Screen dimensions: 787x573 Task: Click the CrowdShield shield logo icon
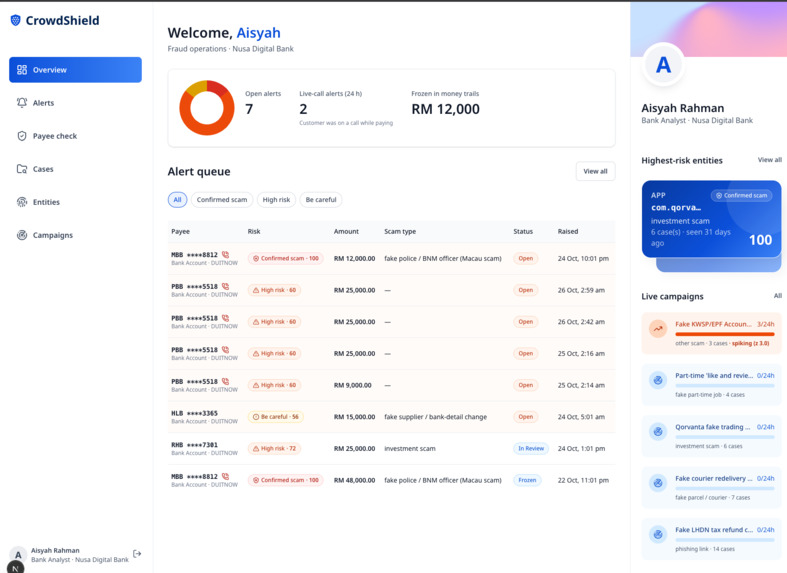point(16,21)
